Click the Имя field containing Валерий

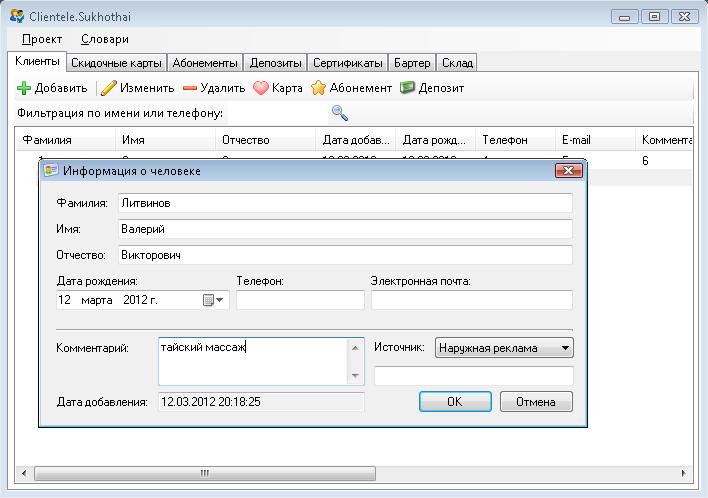(x=345, y=229)
